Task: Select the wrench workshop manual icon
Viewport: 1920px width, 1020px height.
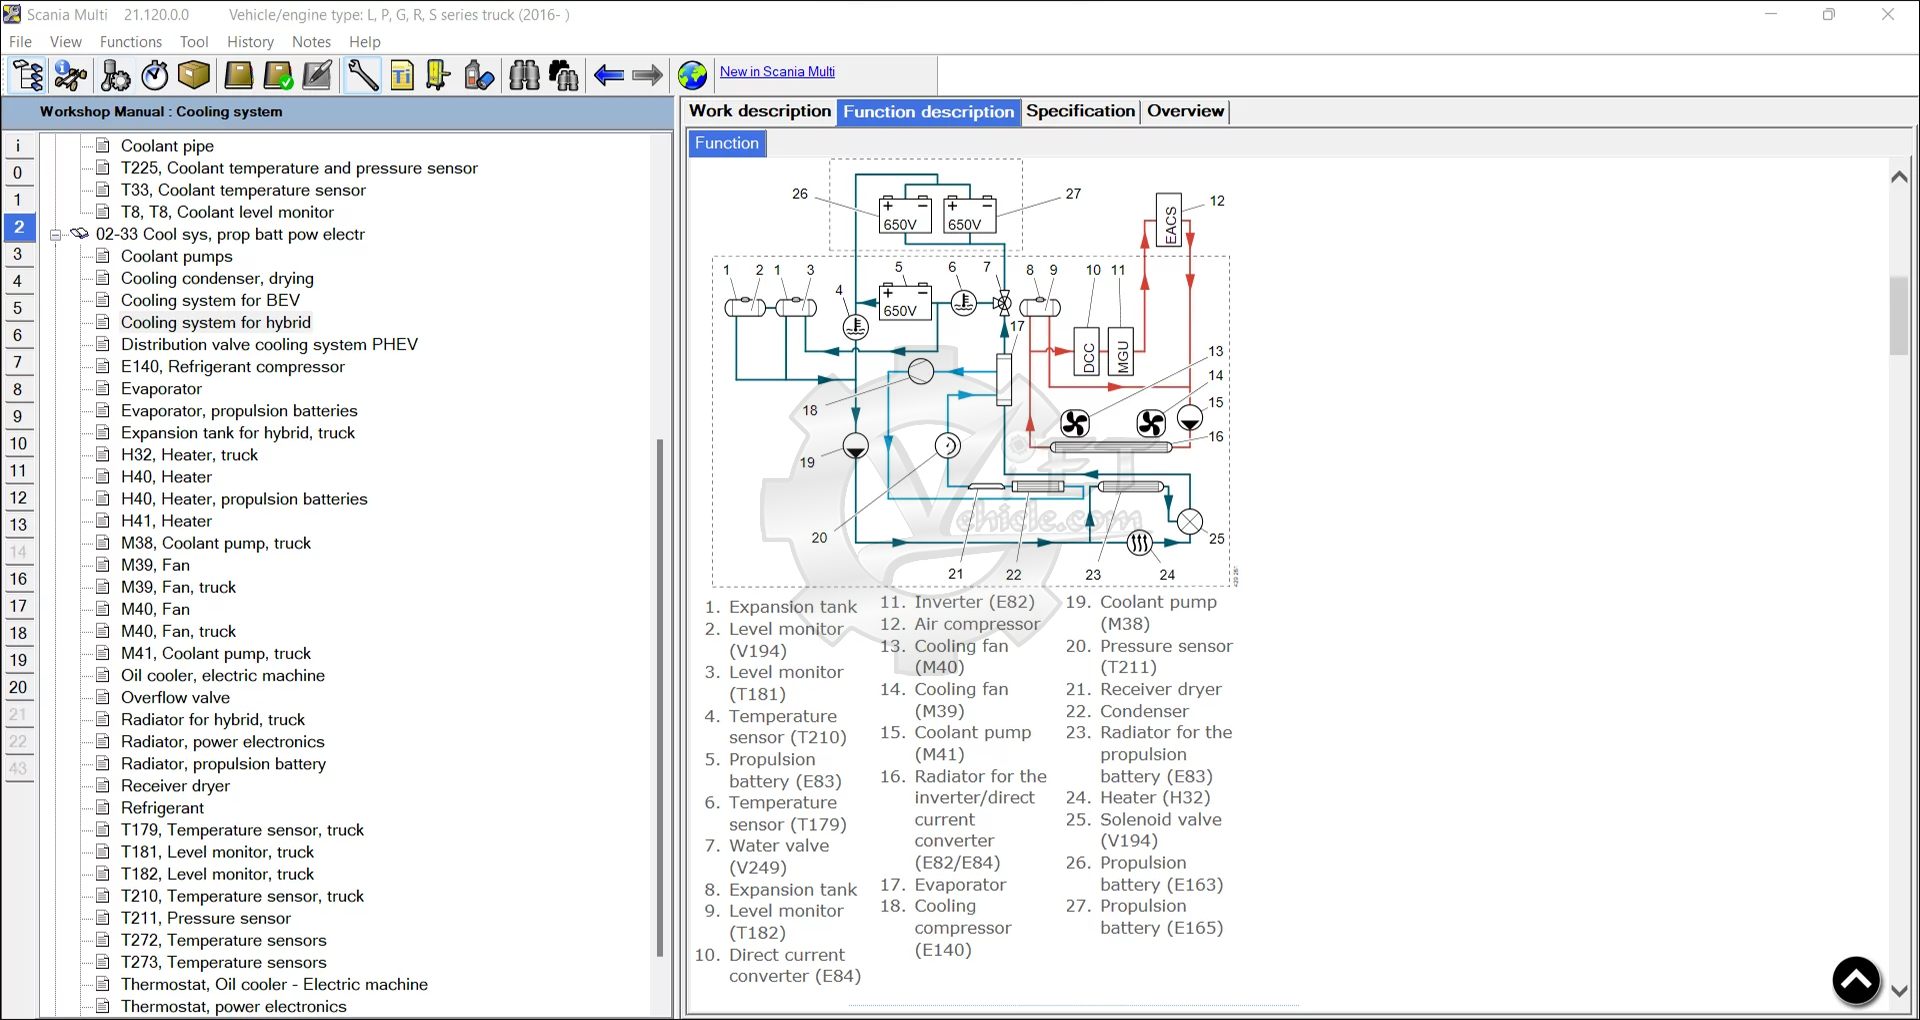Action: [x=362, y=75]
